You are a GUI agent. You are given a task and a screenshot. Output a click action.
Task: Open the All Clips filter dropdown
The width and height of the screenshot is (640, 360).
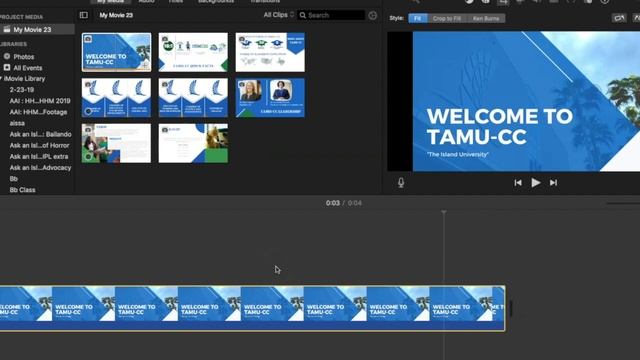click(278, 15)
